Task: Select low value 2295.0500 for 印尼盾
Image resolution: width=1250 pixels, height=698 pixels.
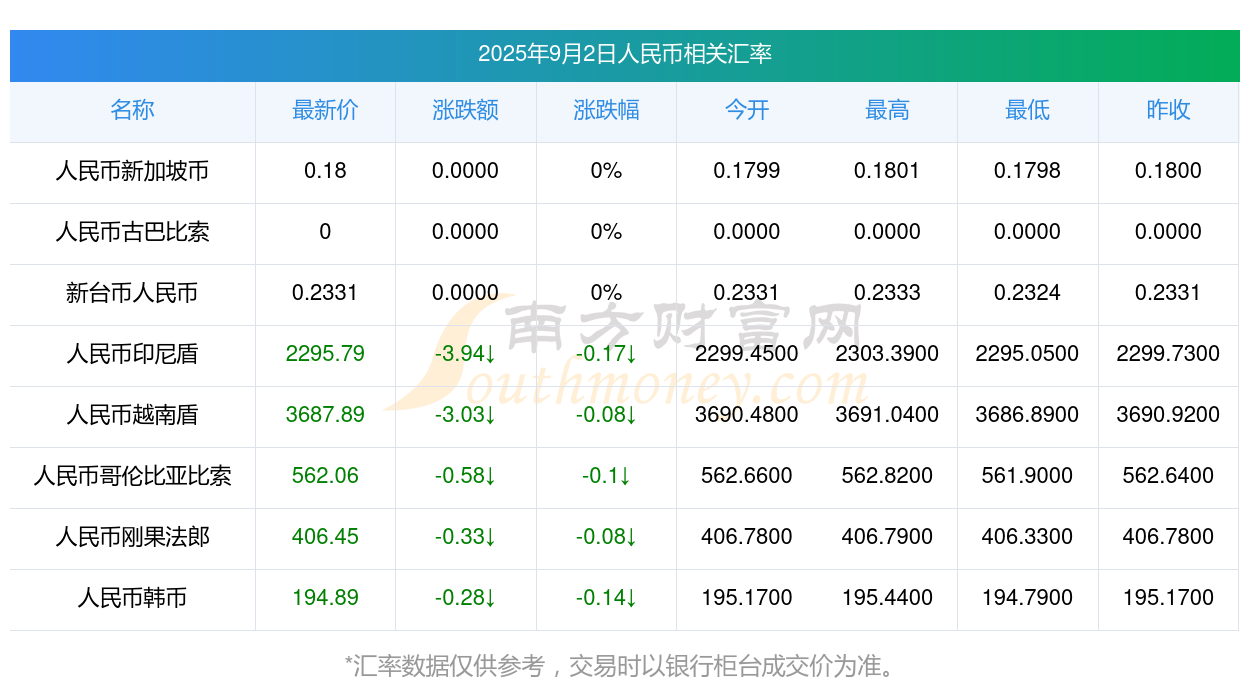Action: (1027, 354)
